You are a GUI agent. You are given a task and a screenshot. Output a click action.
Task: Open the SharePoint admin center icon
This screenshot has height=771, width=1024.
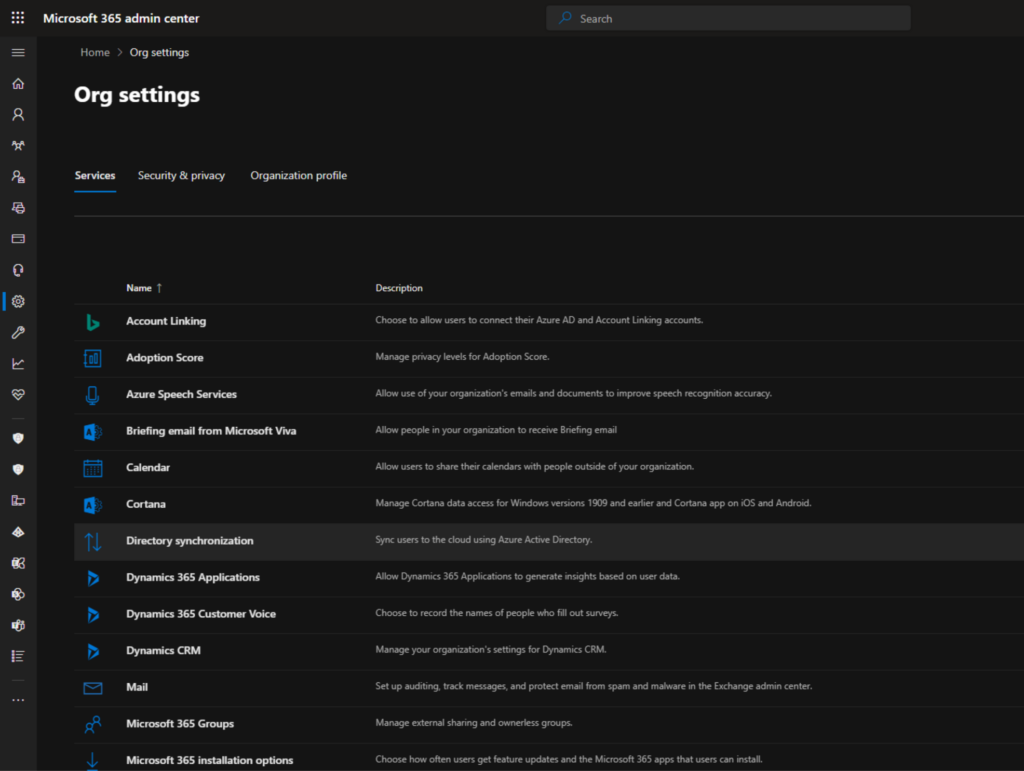(x=18, y=594)
